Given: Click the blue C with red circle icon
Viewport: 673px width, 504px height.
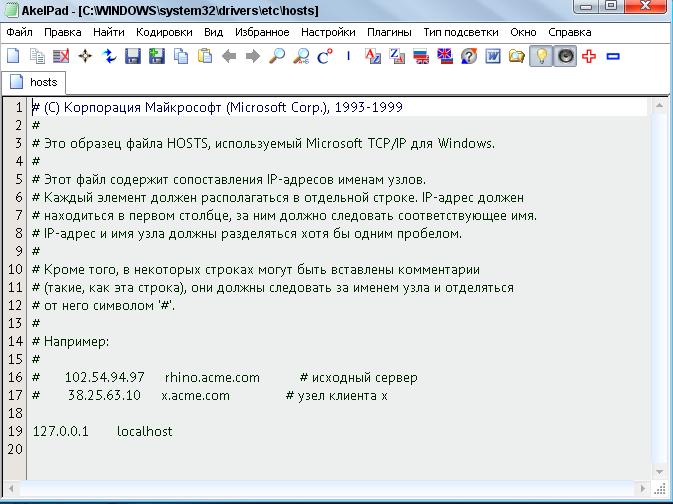Looking at the screenshot, I should pyautogui.click(x=325, y=56).
